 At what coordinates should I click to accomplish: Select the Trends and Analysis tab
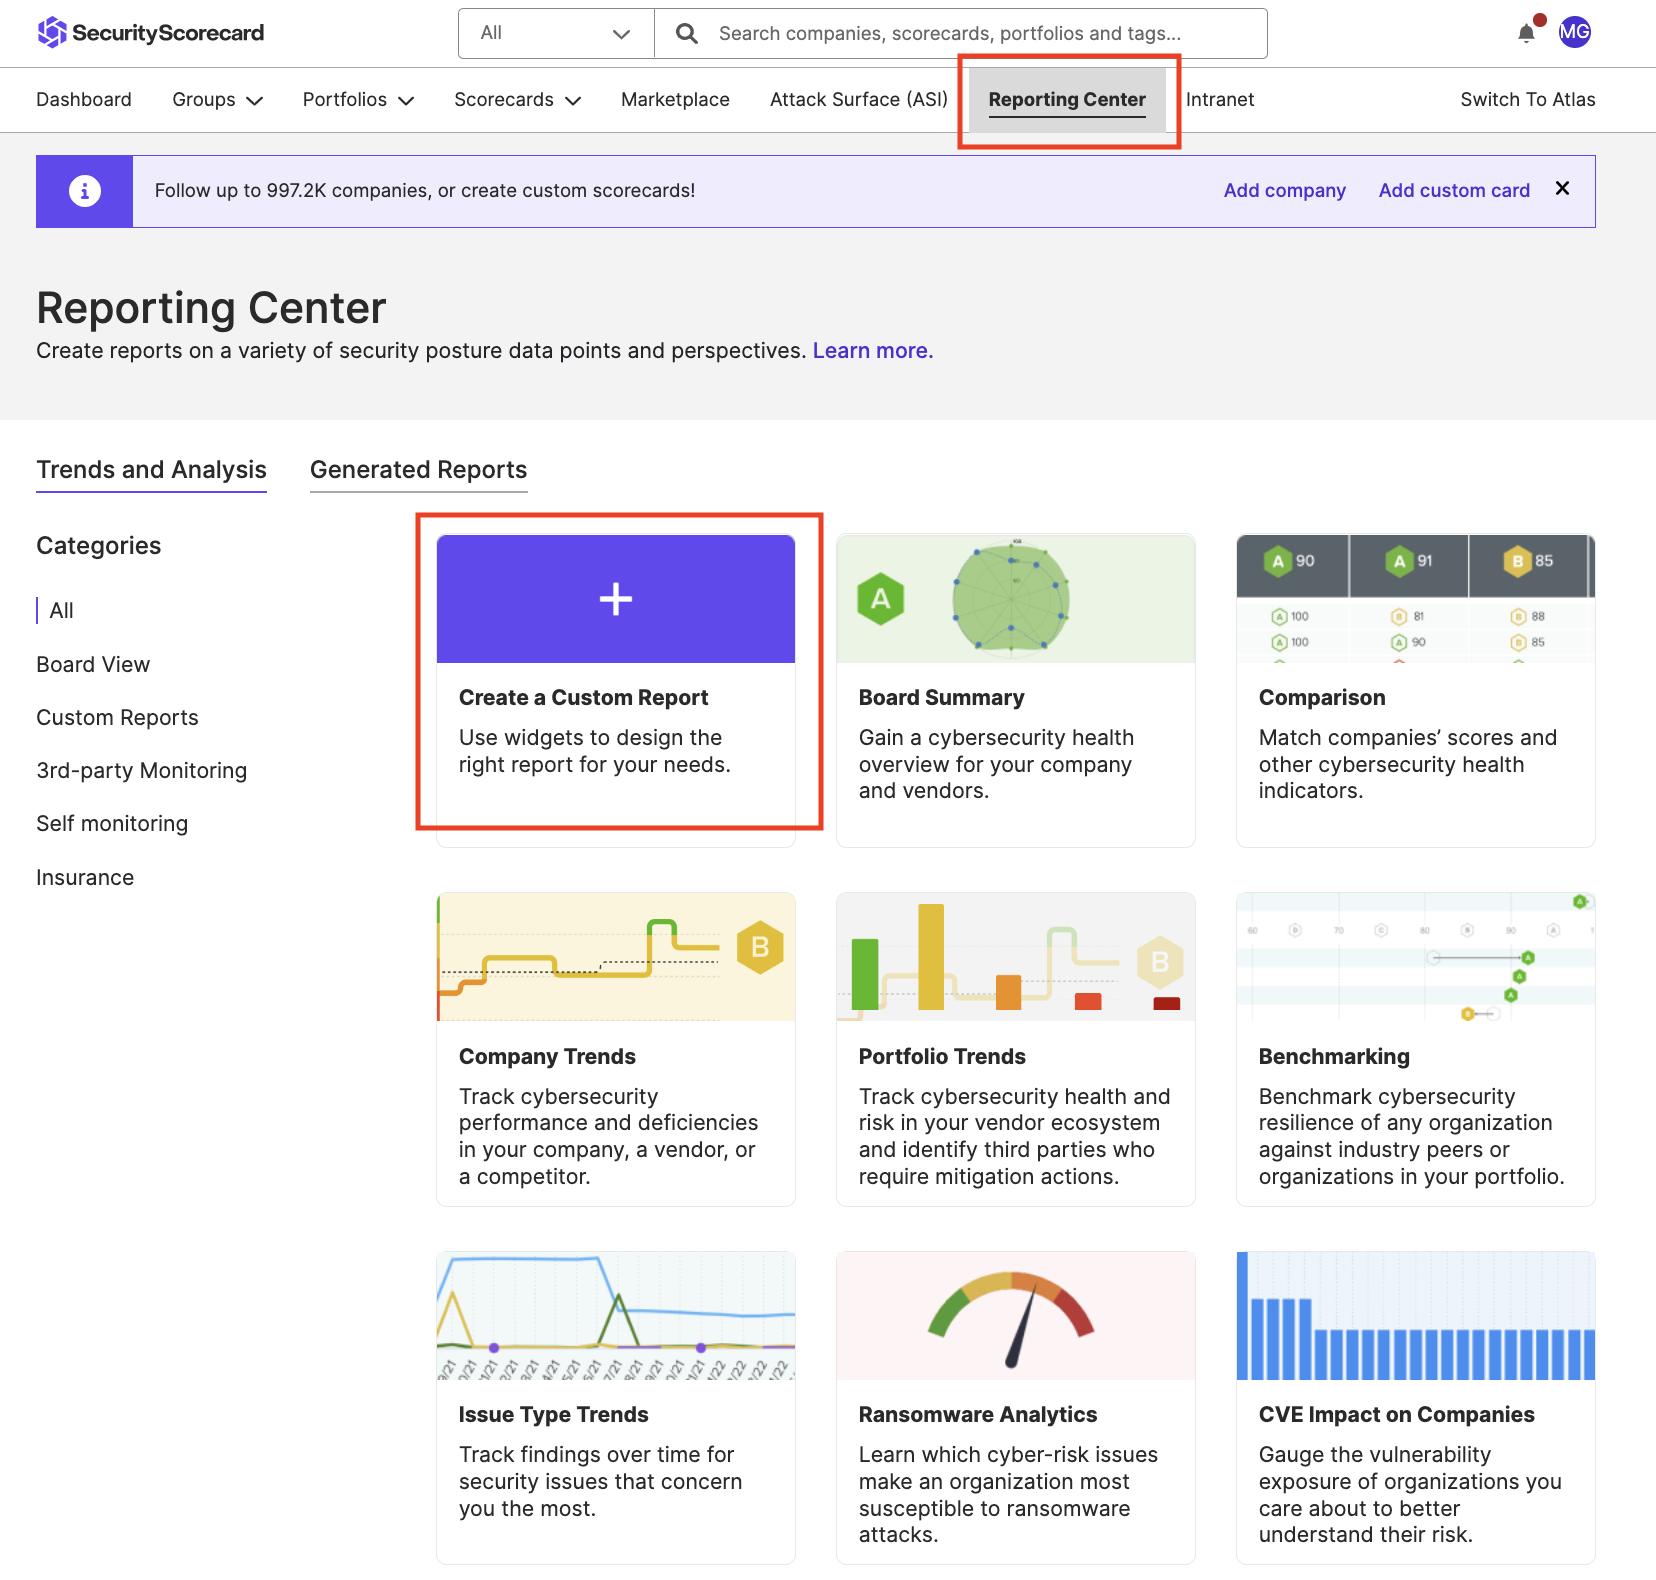coord(152,470)
